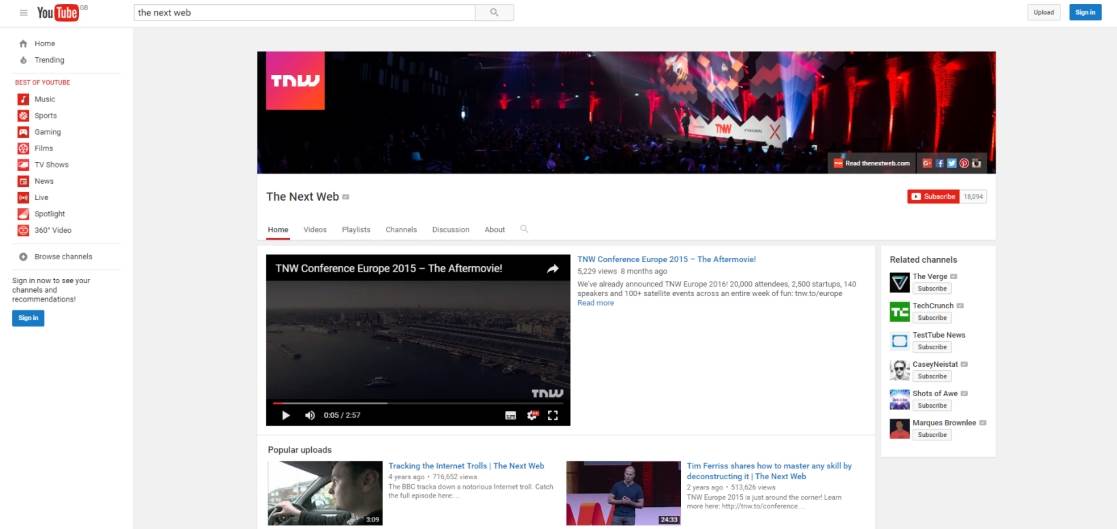The image size is (1117, 529).
Task: Open the Pinterest icon in banner
Action: (964, 163)
